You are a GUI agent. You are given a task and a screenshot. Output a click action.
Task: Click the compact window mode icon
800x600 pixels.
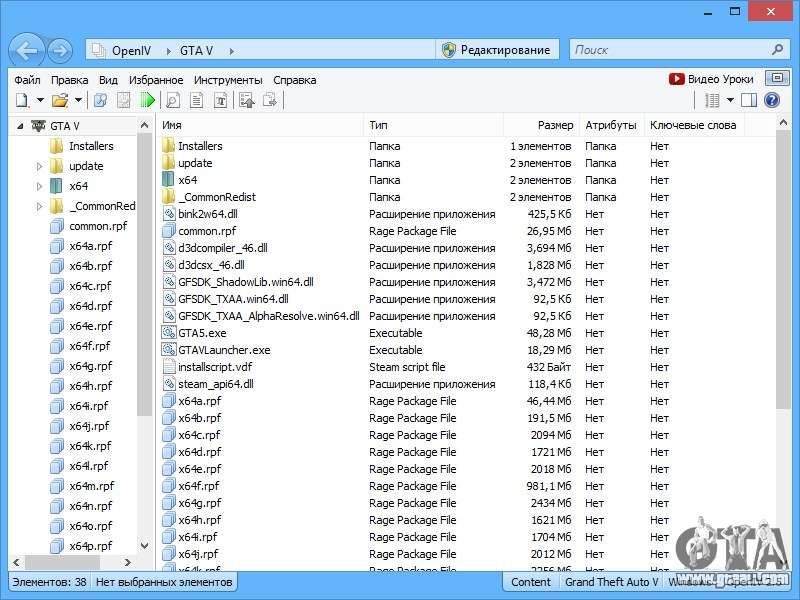777,78
